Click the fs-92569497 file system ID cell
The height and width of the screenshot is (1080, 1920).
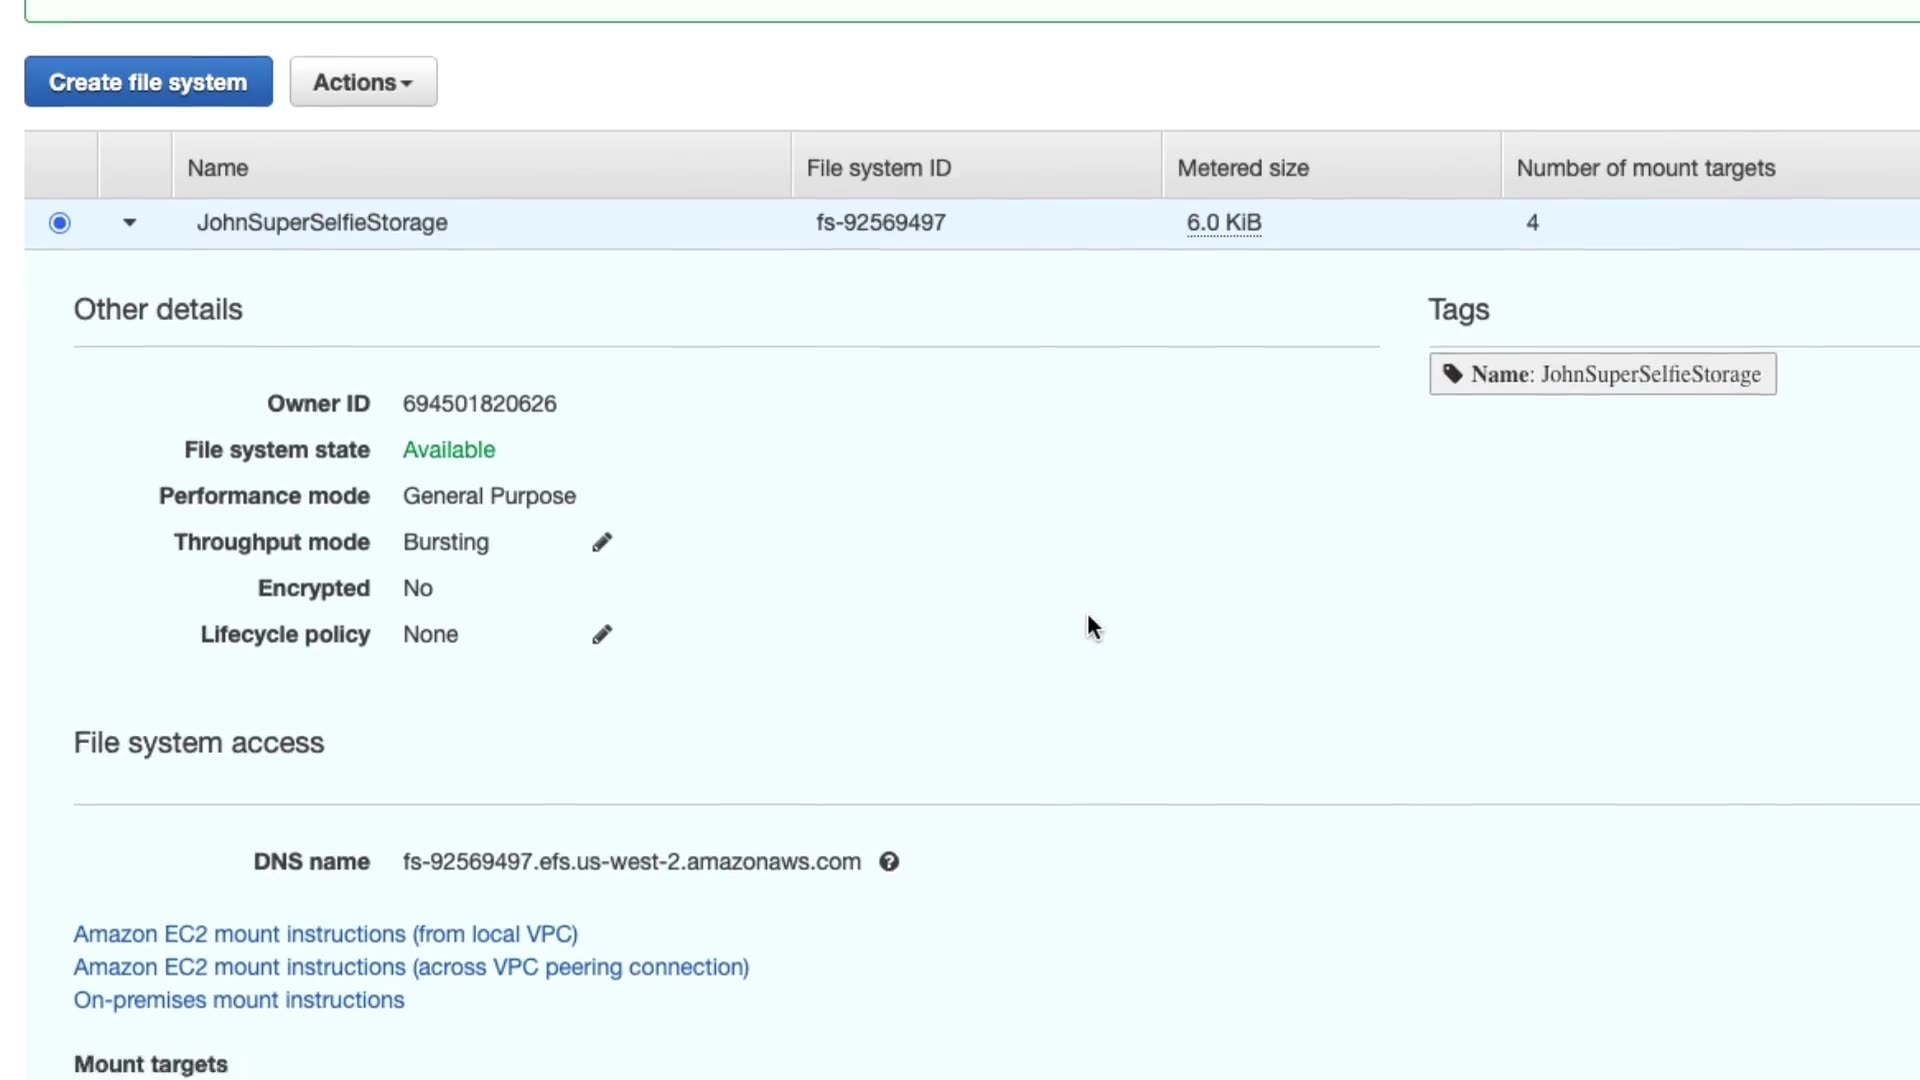click(x=880, y=223)
